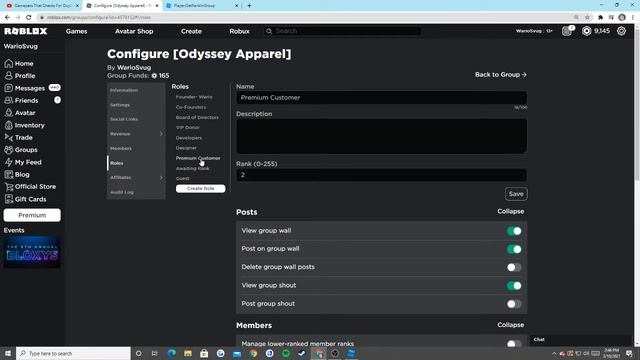The height and width of the screenshot is (360, 640).
Task: Open Steam from the taskbar
Action: click(302, 353)
